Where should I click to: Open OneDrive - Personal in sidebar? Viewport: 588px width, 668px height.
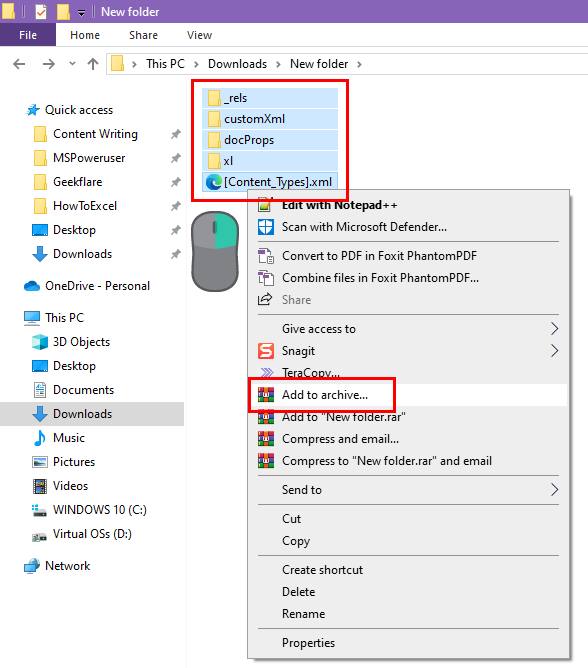coord(97,286)
